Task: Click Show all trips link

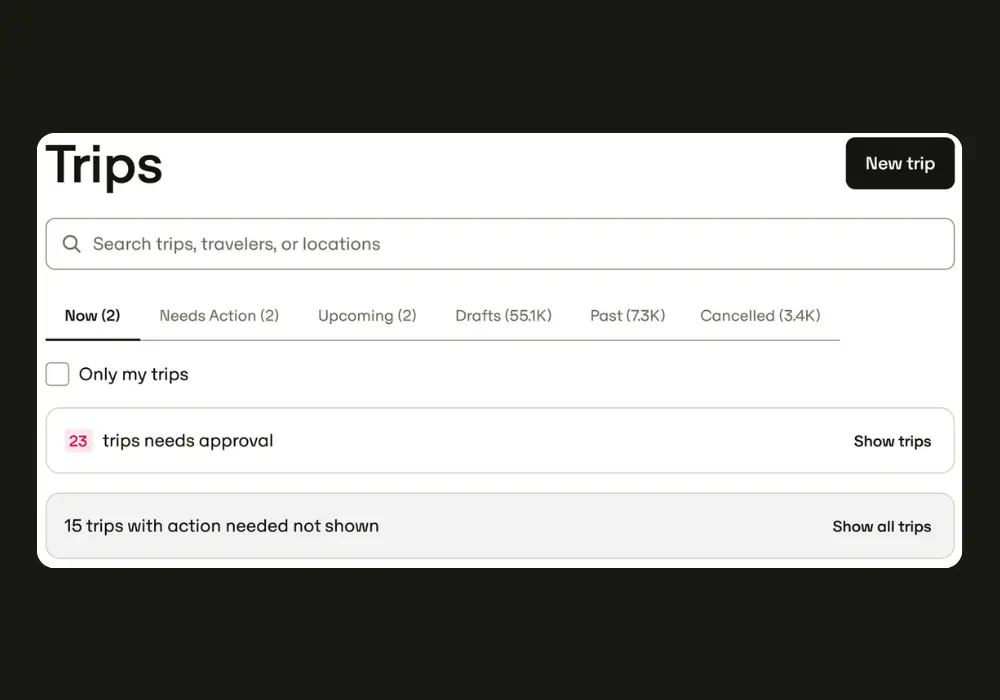Action: (x=881, y=526)
